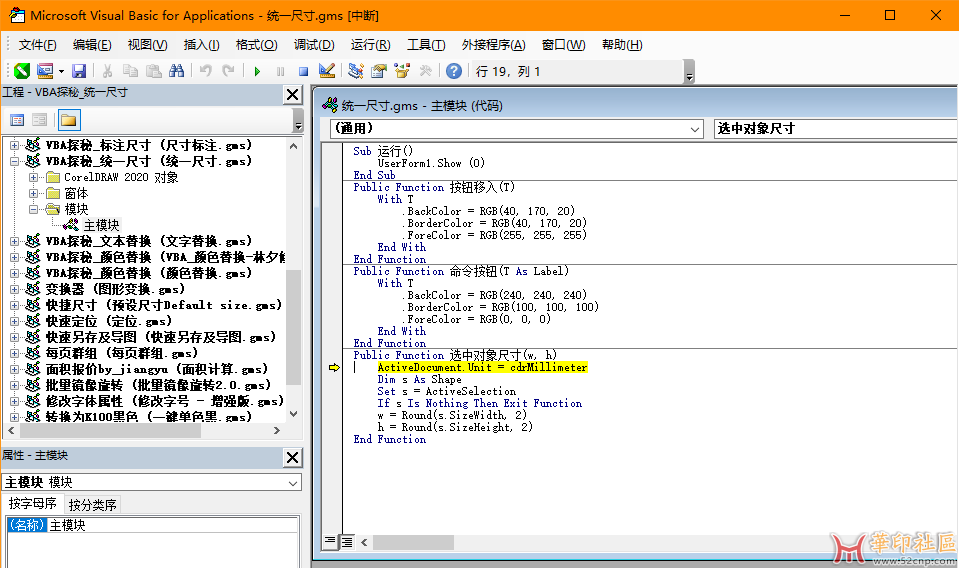Close the 属性 properties panel
The width and height of the screenshot is (959, 568).
293,457
